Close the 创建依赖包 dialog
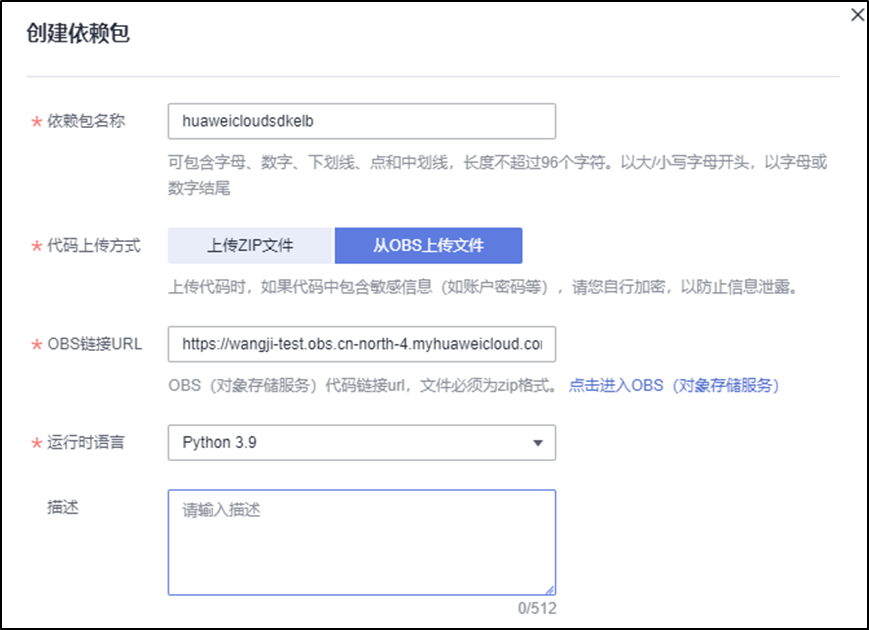Image resolution: width=869 pixels, height=630 pixels. click(857, 15)
